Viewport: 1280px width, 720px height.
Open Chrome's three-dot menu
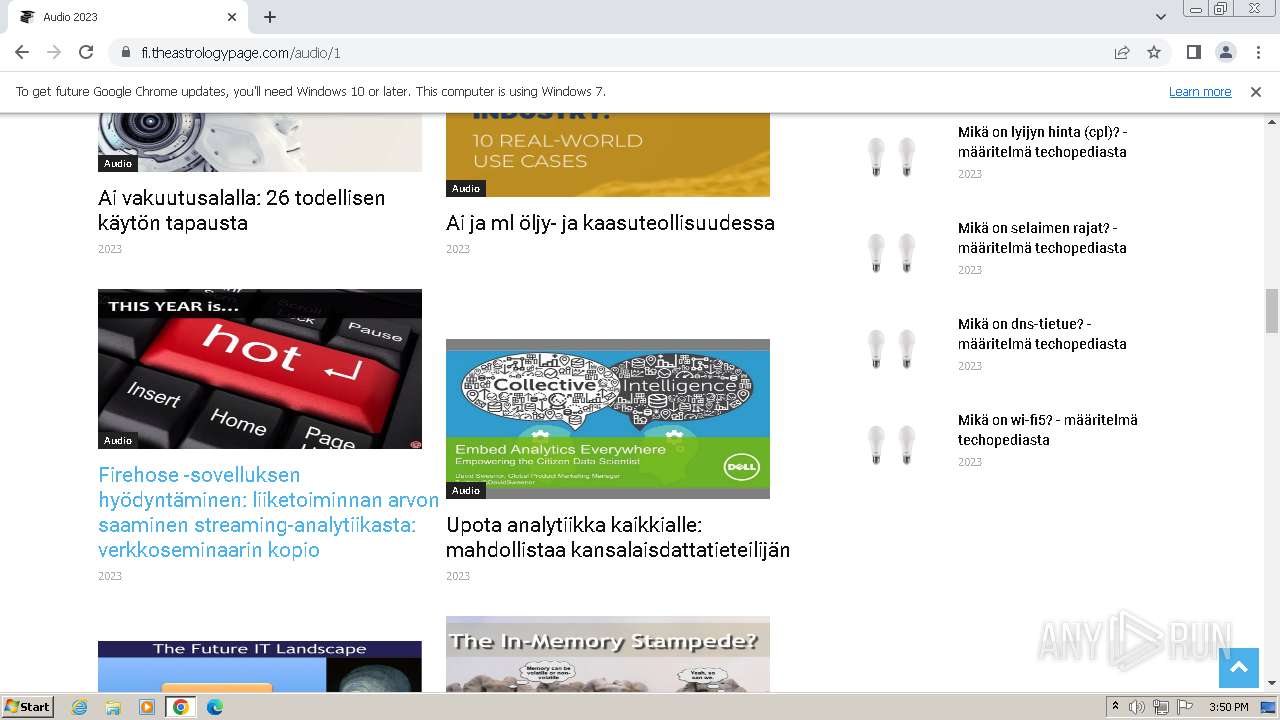pos(1257,52)
